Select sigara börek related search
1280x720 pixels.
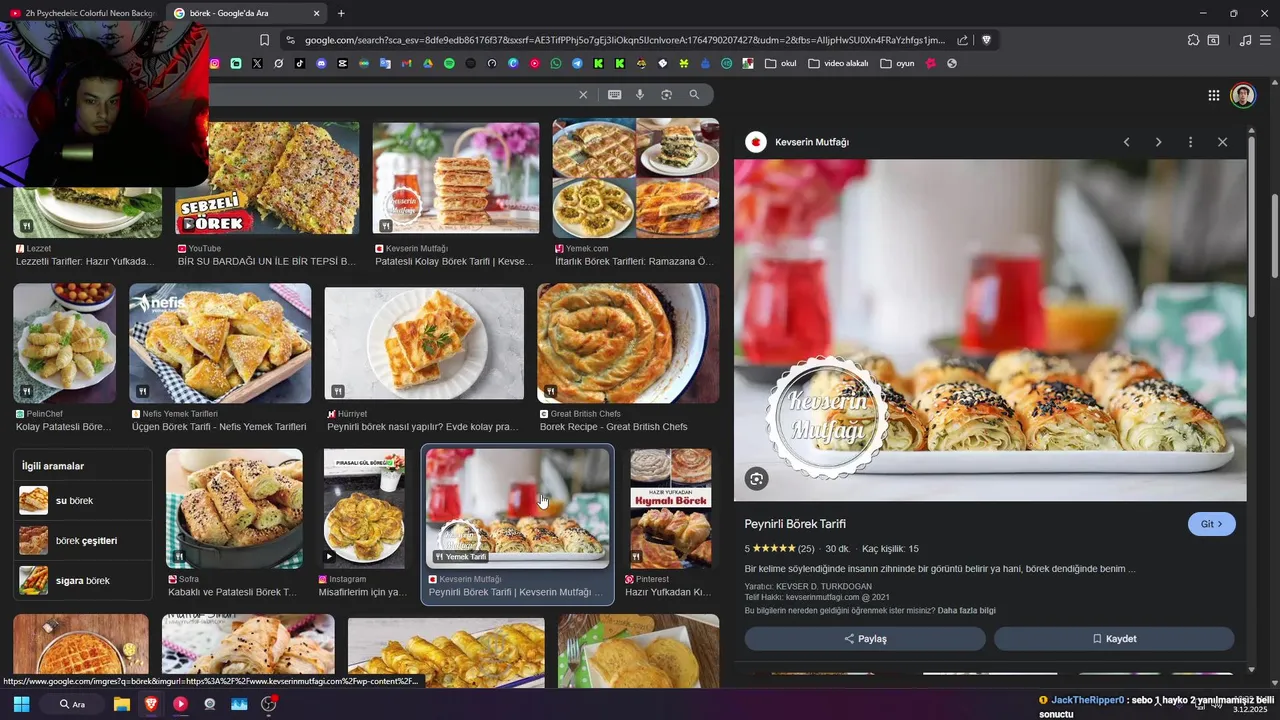pyautogui.click(x=84, y=580)
